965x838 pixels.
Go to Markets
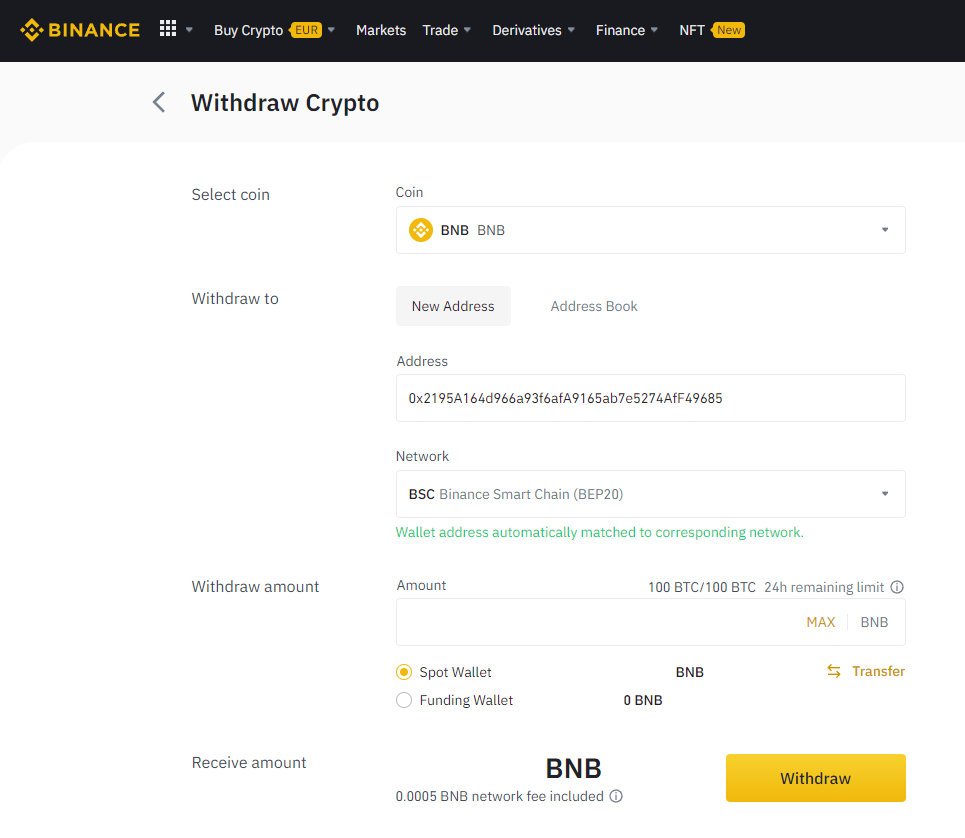click(381, 30)
